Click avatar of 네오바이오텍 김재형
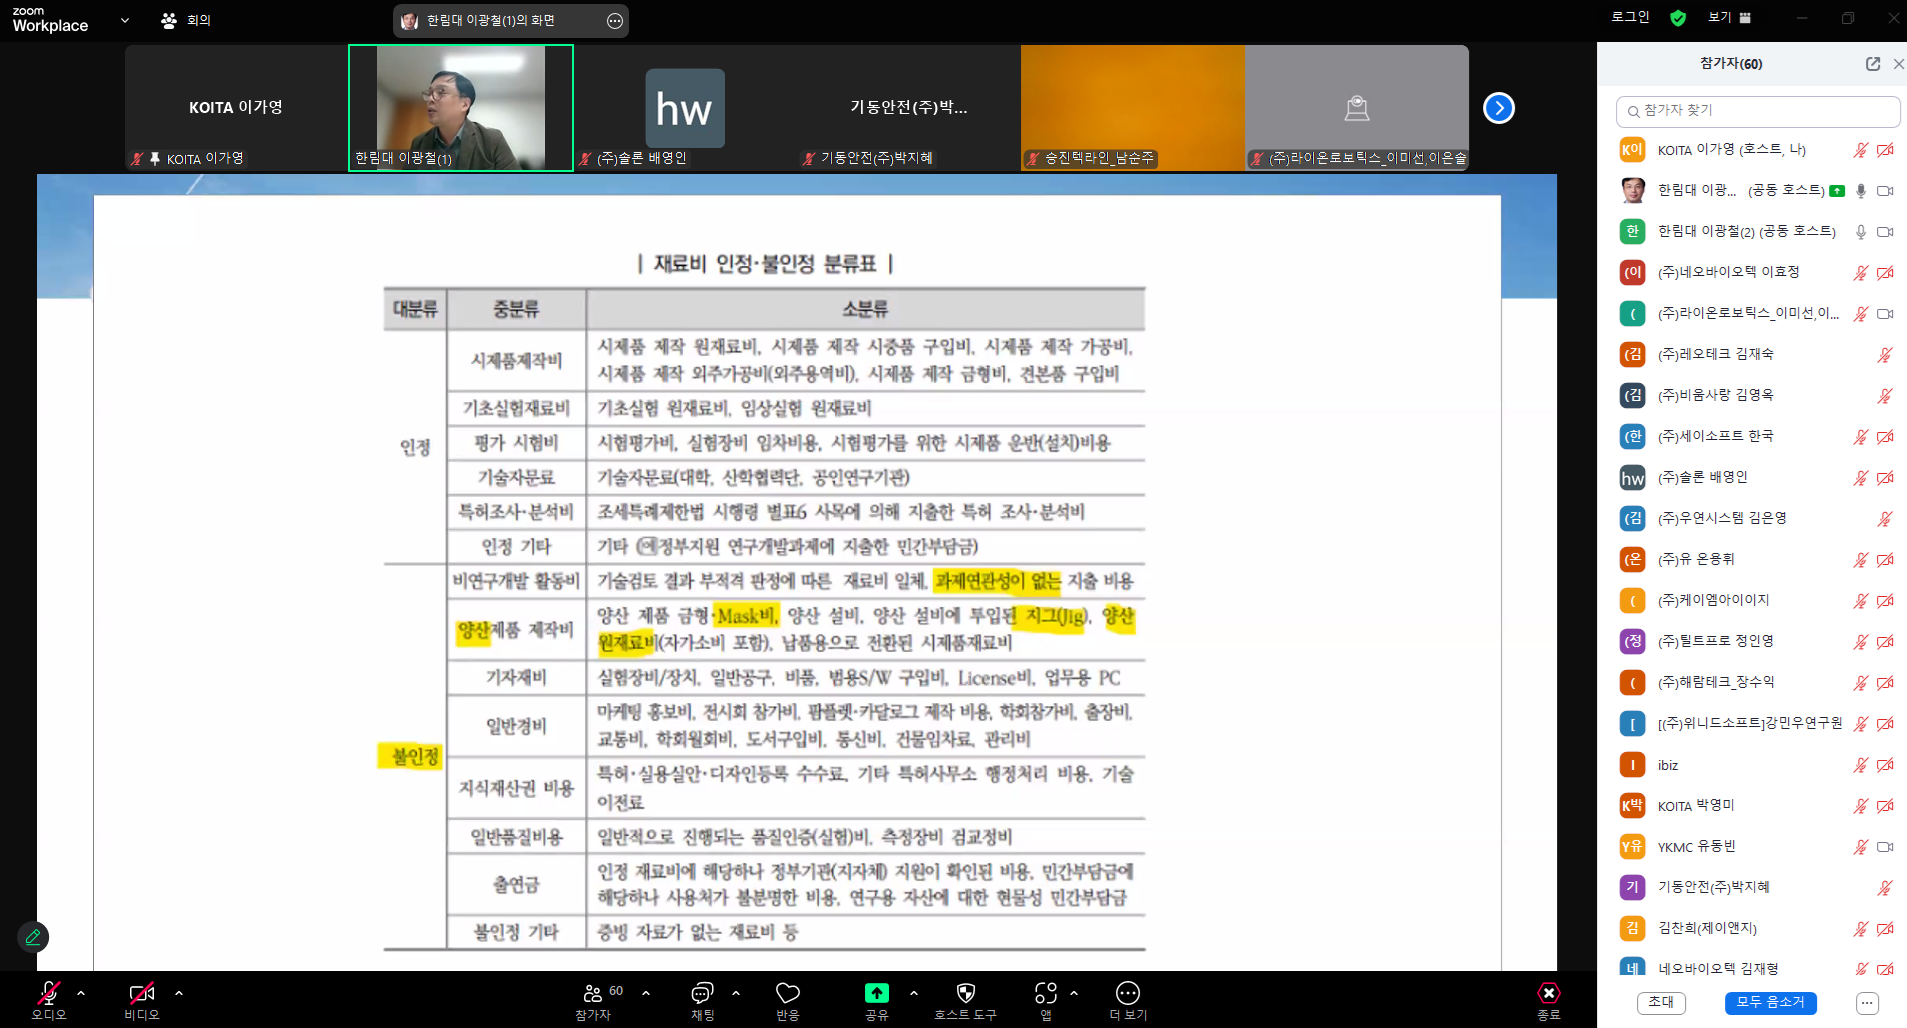The height and width of the screenshot is (1028, 1907). (1632, 967)
